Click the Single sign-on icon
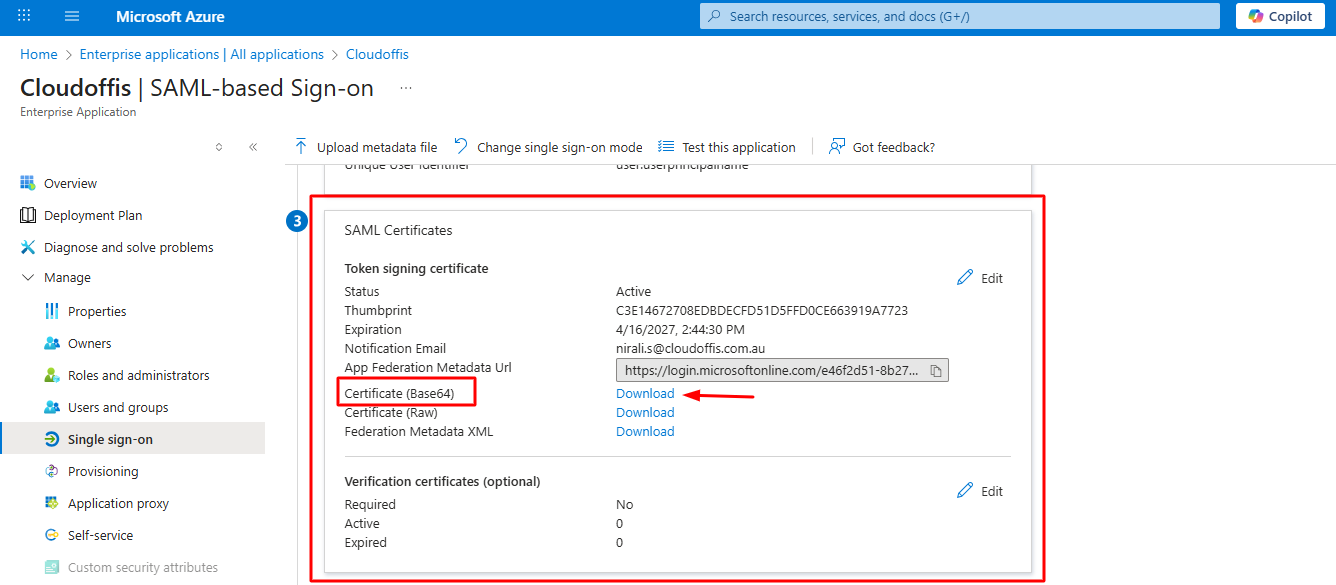 [x=52, y=439]
